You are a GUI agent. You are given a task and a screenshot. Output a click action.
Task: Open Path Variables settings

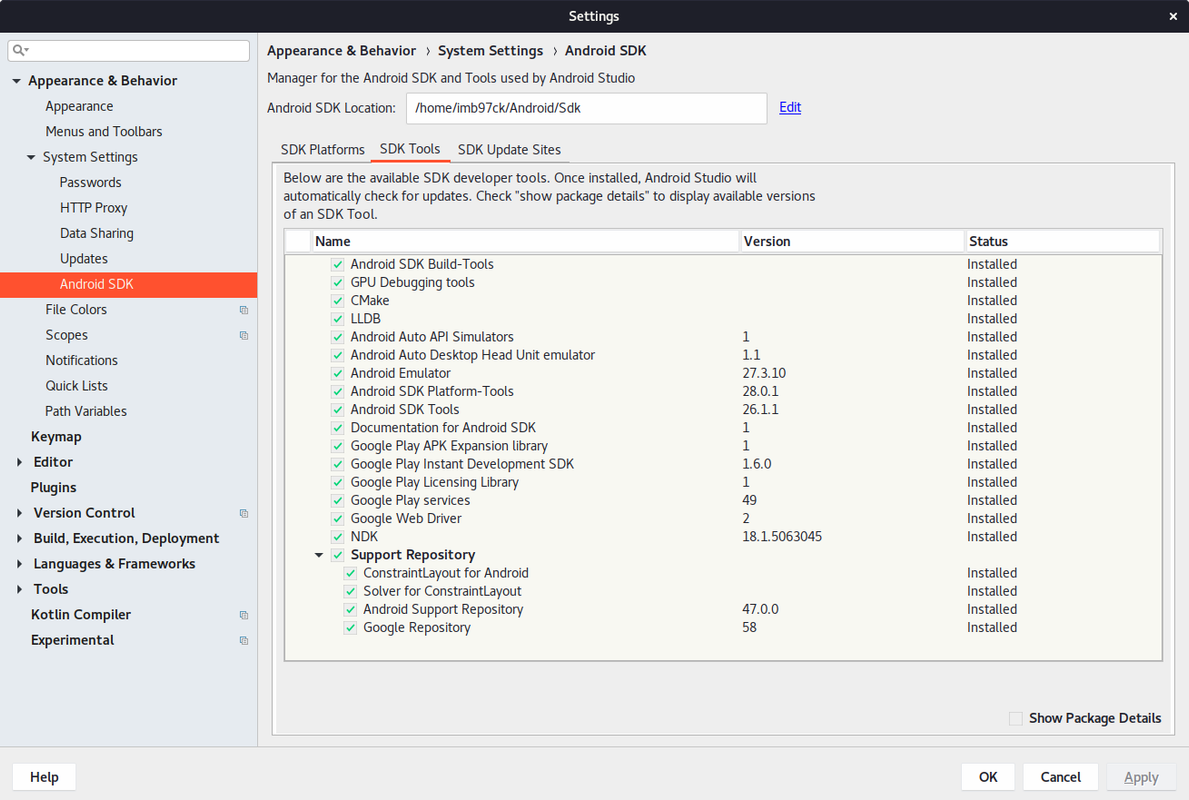point(86,411)
